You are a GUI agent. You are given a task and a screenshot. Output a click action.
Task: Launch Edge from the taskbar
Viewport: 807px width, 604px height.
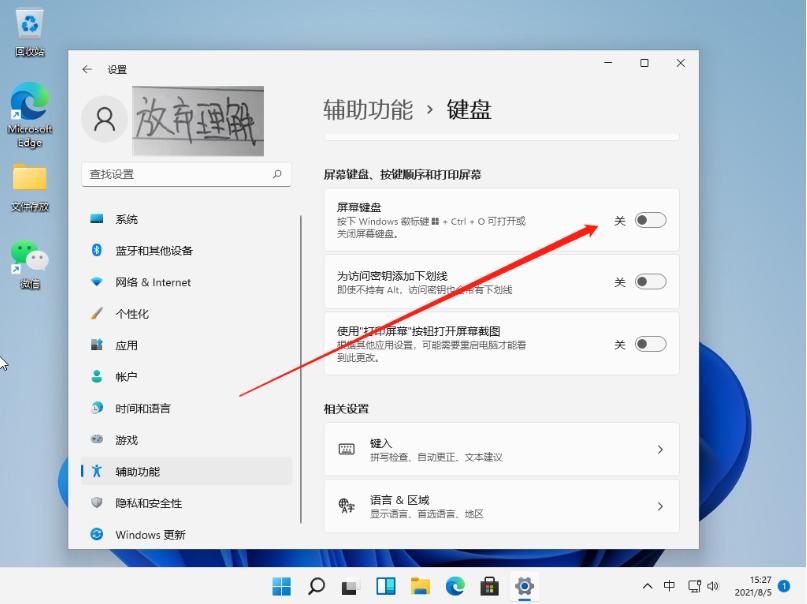(x=455, y=586)
